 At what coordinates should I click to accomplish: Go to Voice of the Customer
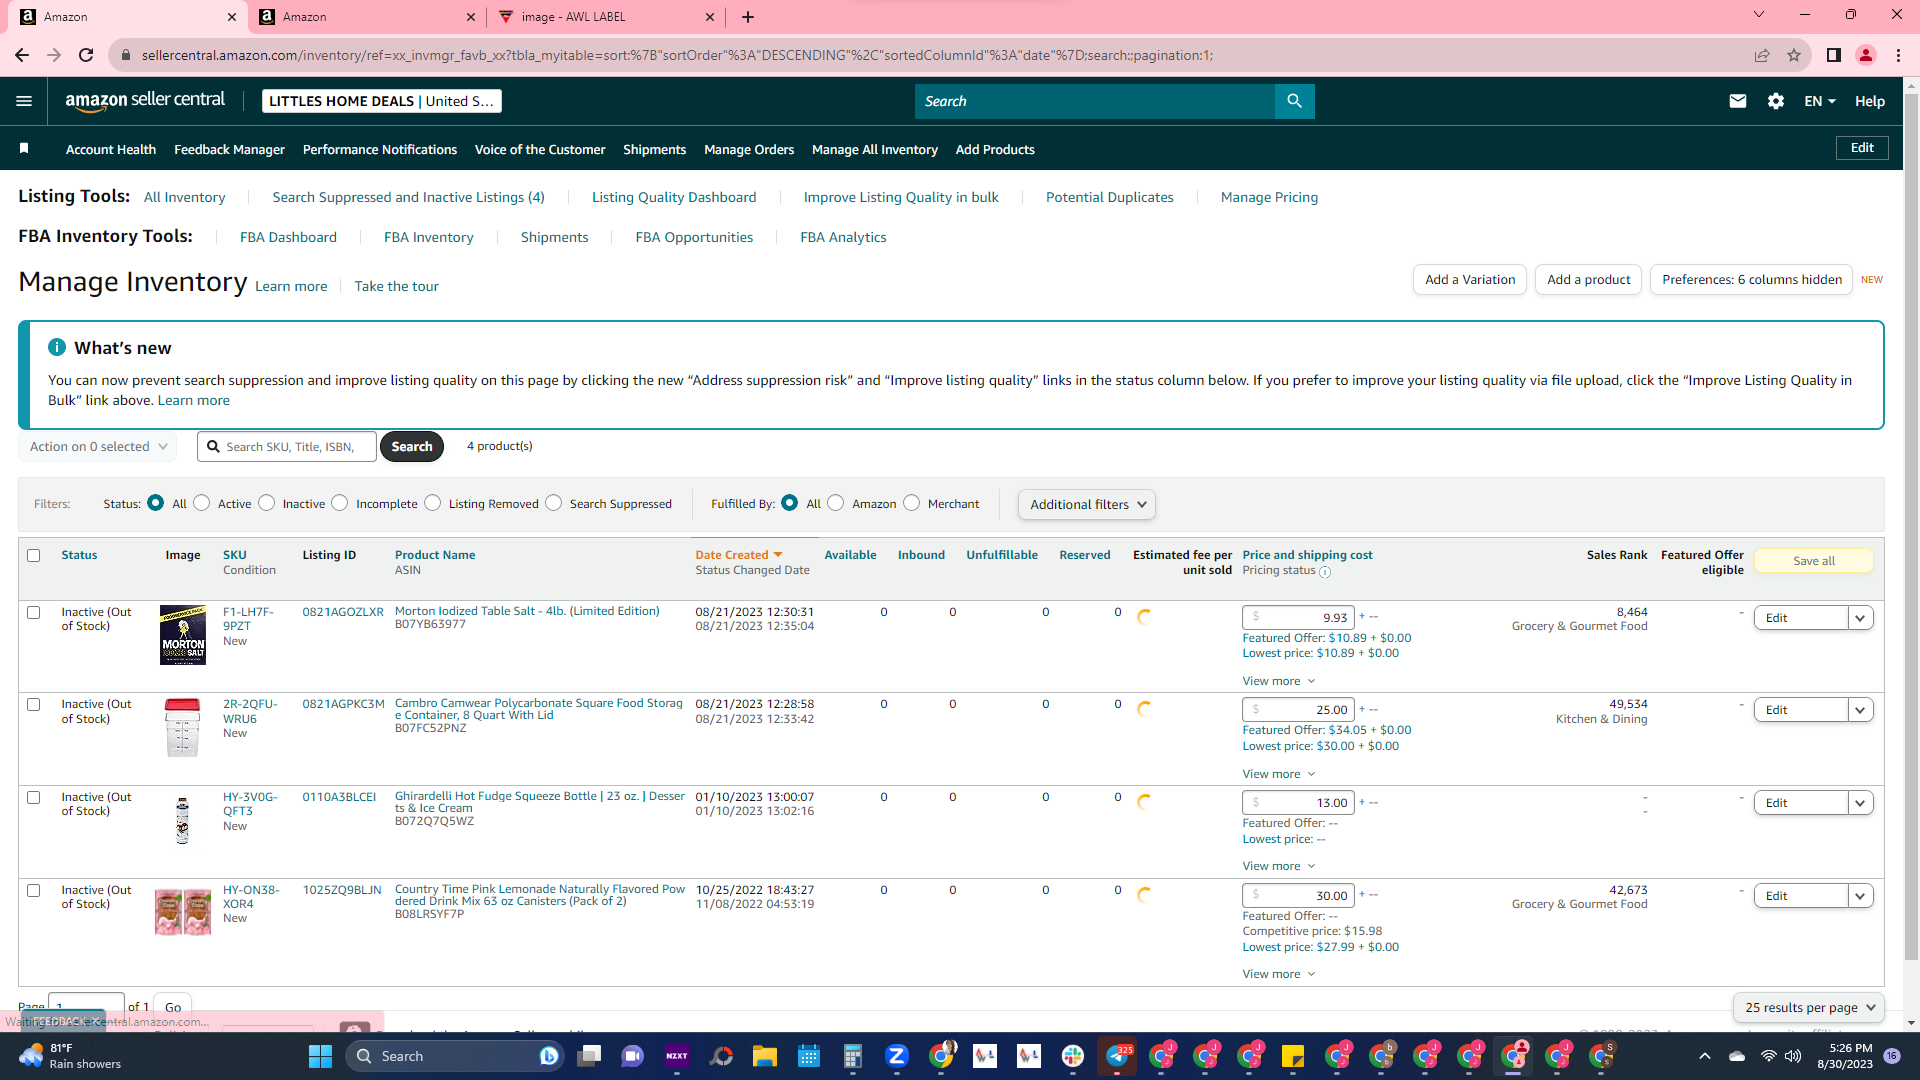[540, 149]
